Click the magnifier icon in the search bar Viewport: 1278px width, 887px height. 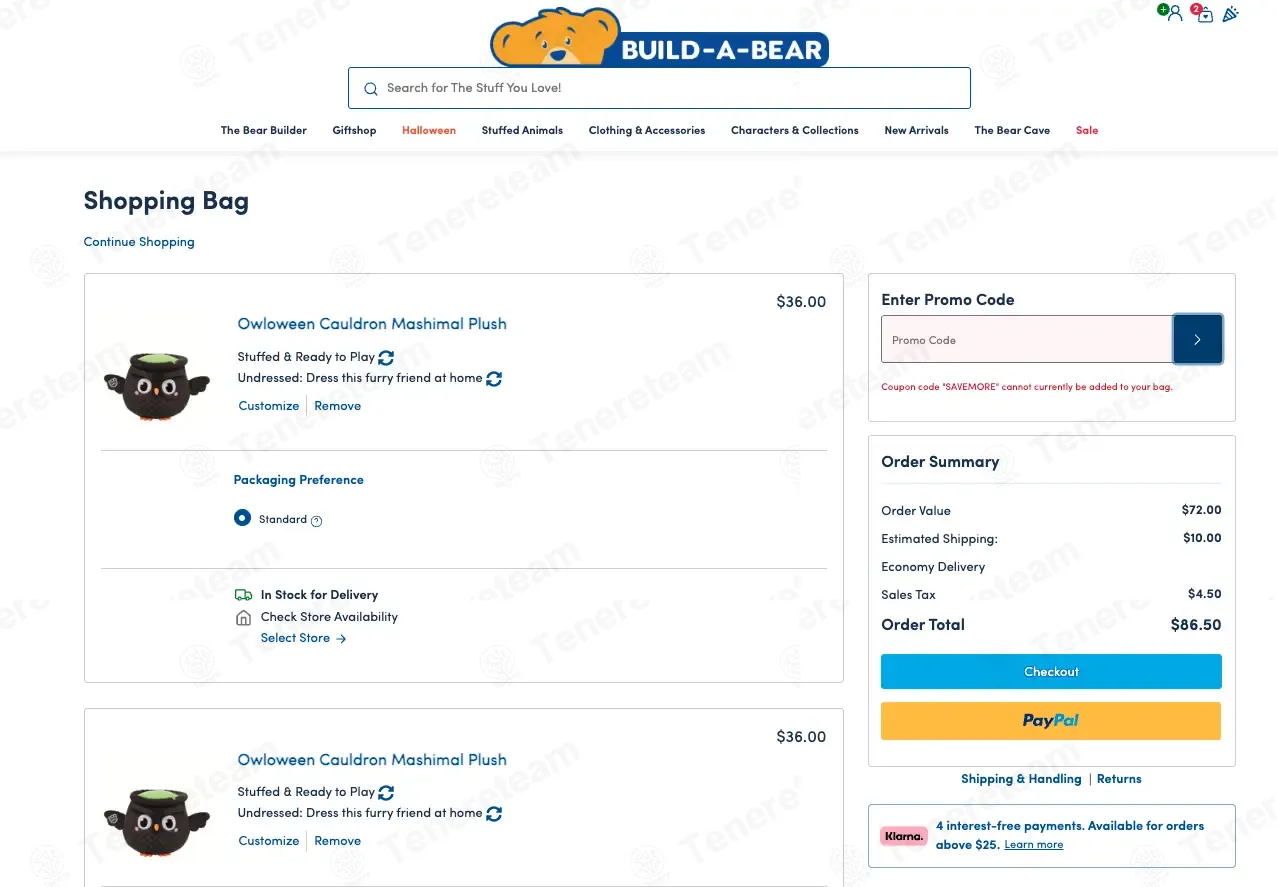(x=371, y=88)
